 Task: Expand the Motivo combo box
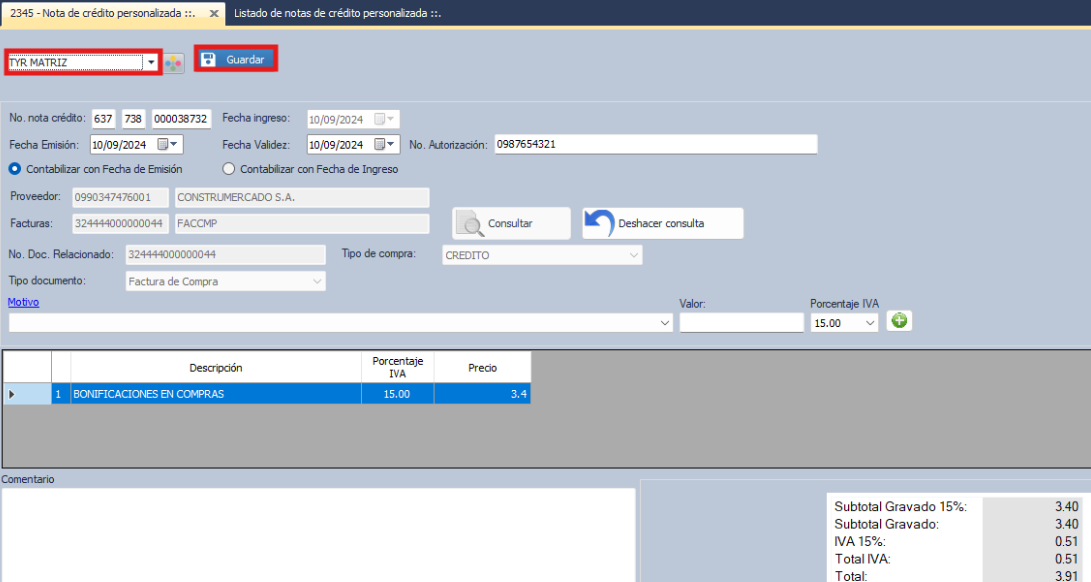pyautogui.click(x=666, y=323)
